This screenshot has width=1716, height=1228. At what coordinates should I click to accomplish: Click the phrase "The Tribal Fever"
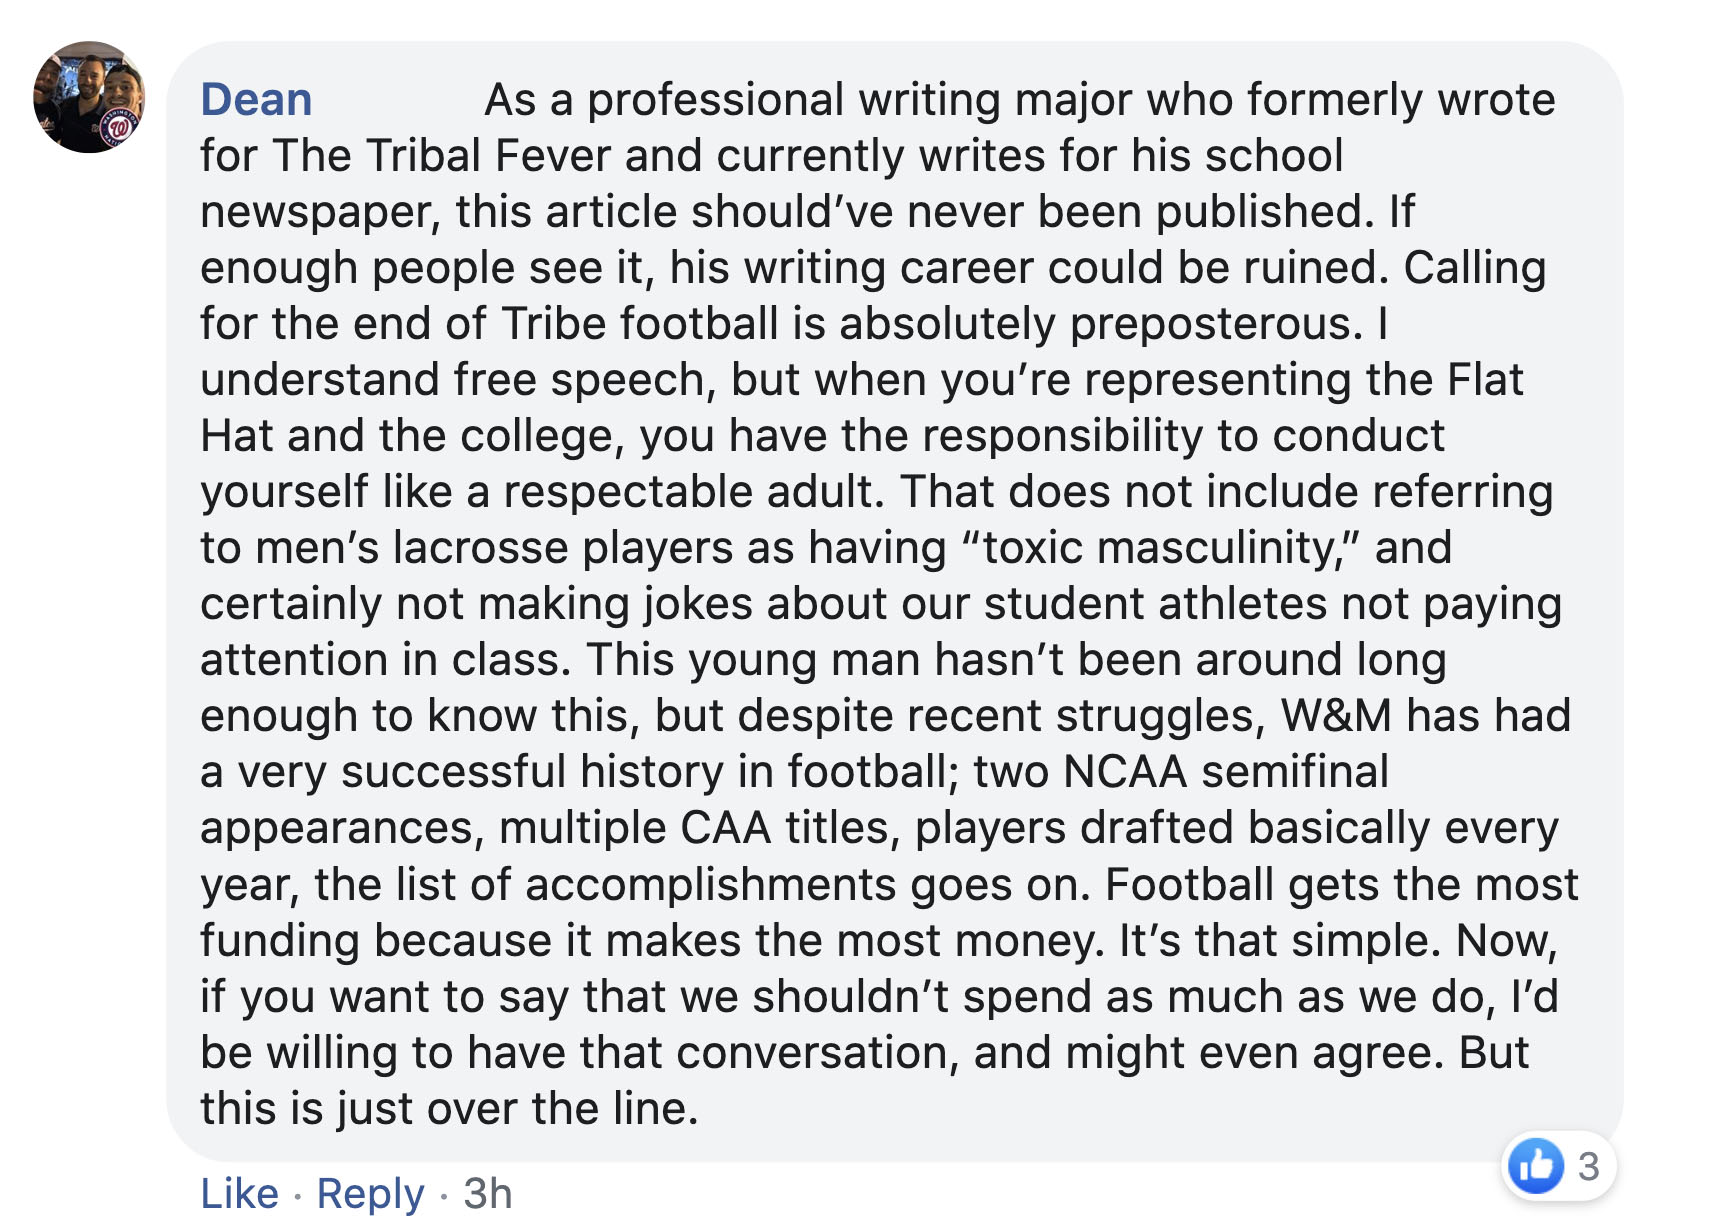tap(441, 156)
